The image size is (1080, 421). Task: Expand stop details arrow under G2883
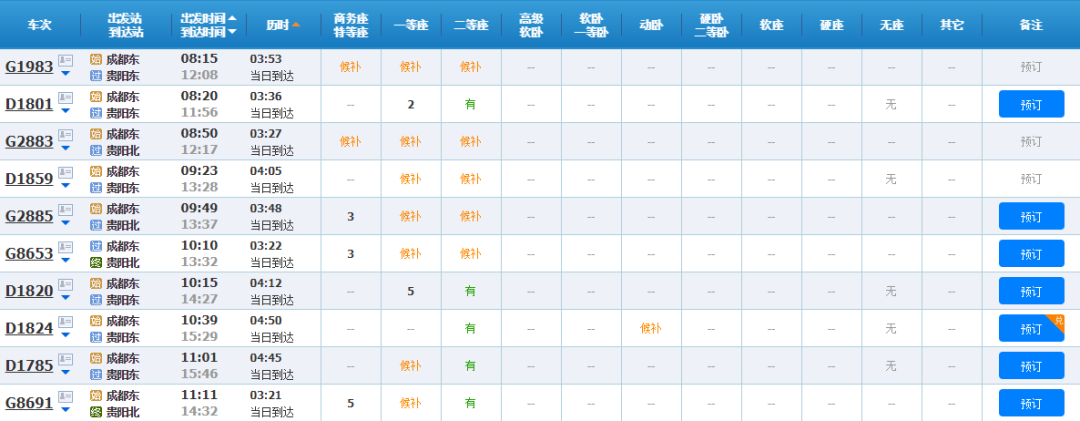click(x=65, y=147)
